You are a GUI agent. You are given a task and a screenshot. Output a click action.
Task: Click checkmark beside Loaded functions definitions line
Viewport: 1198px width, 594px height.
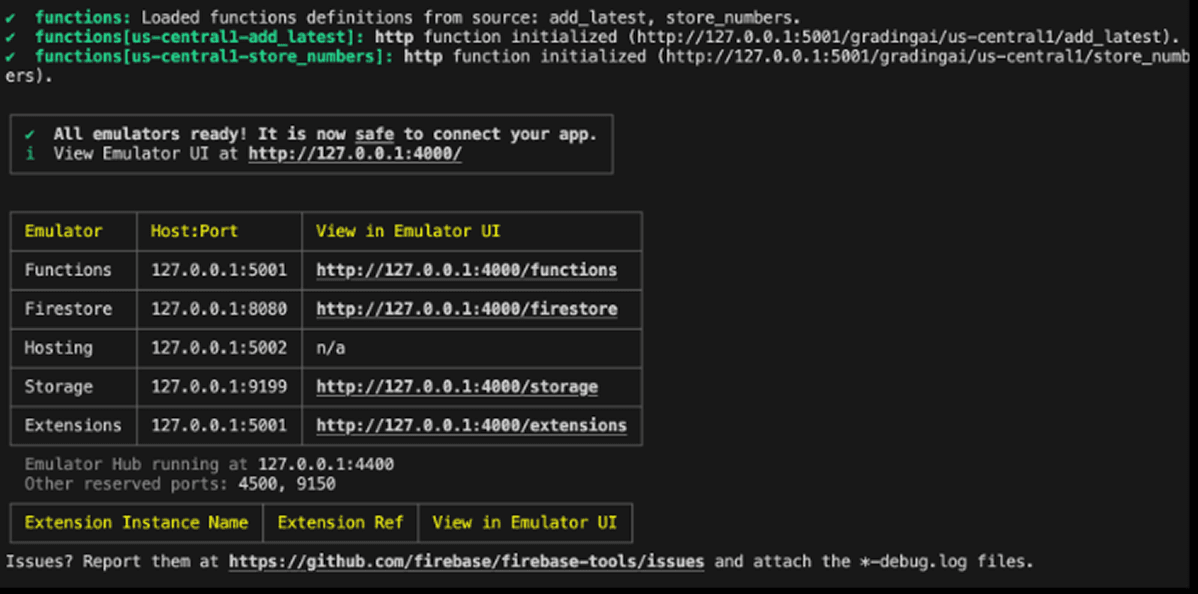click(10, 17)
